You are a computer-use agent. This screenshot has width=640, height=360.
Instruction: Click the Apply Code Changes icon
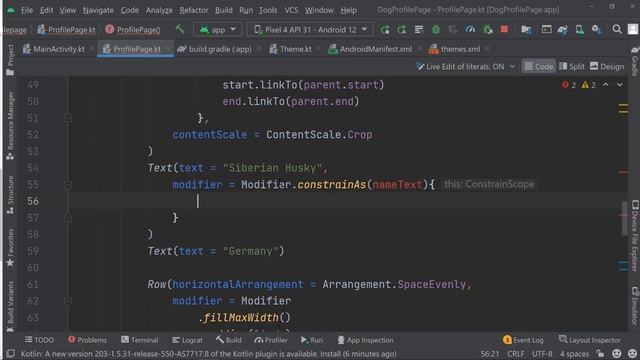pos(419,29)
